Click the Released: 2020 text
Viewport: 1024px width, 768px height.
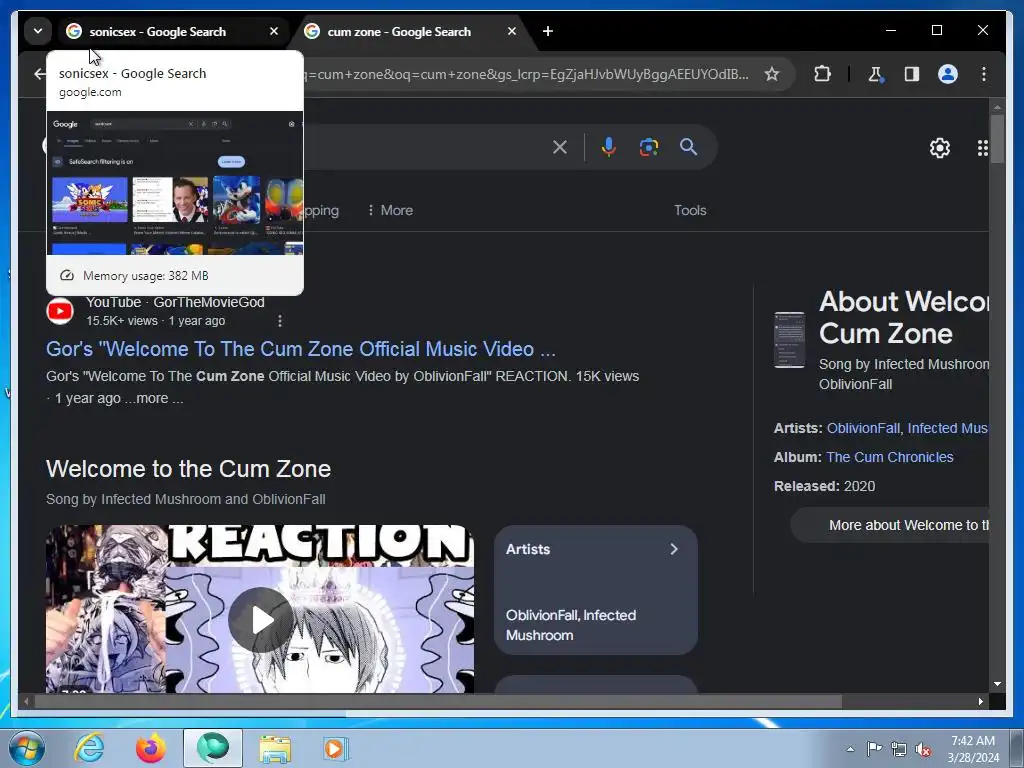tap(824, 486)
